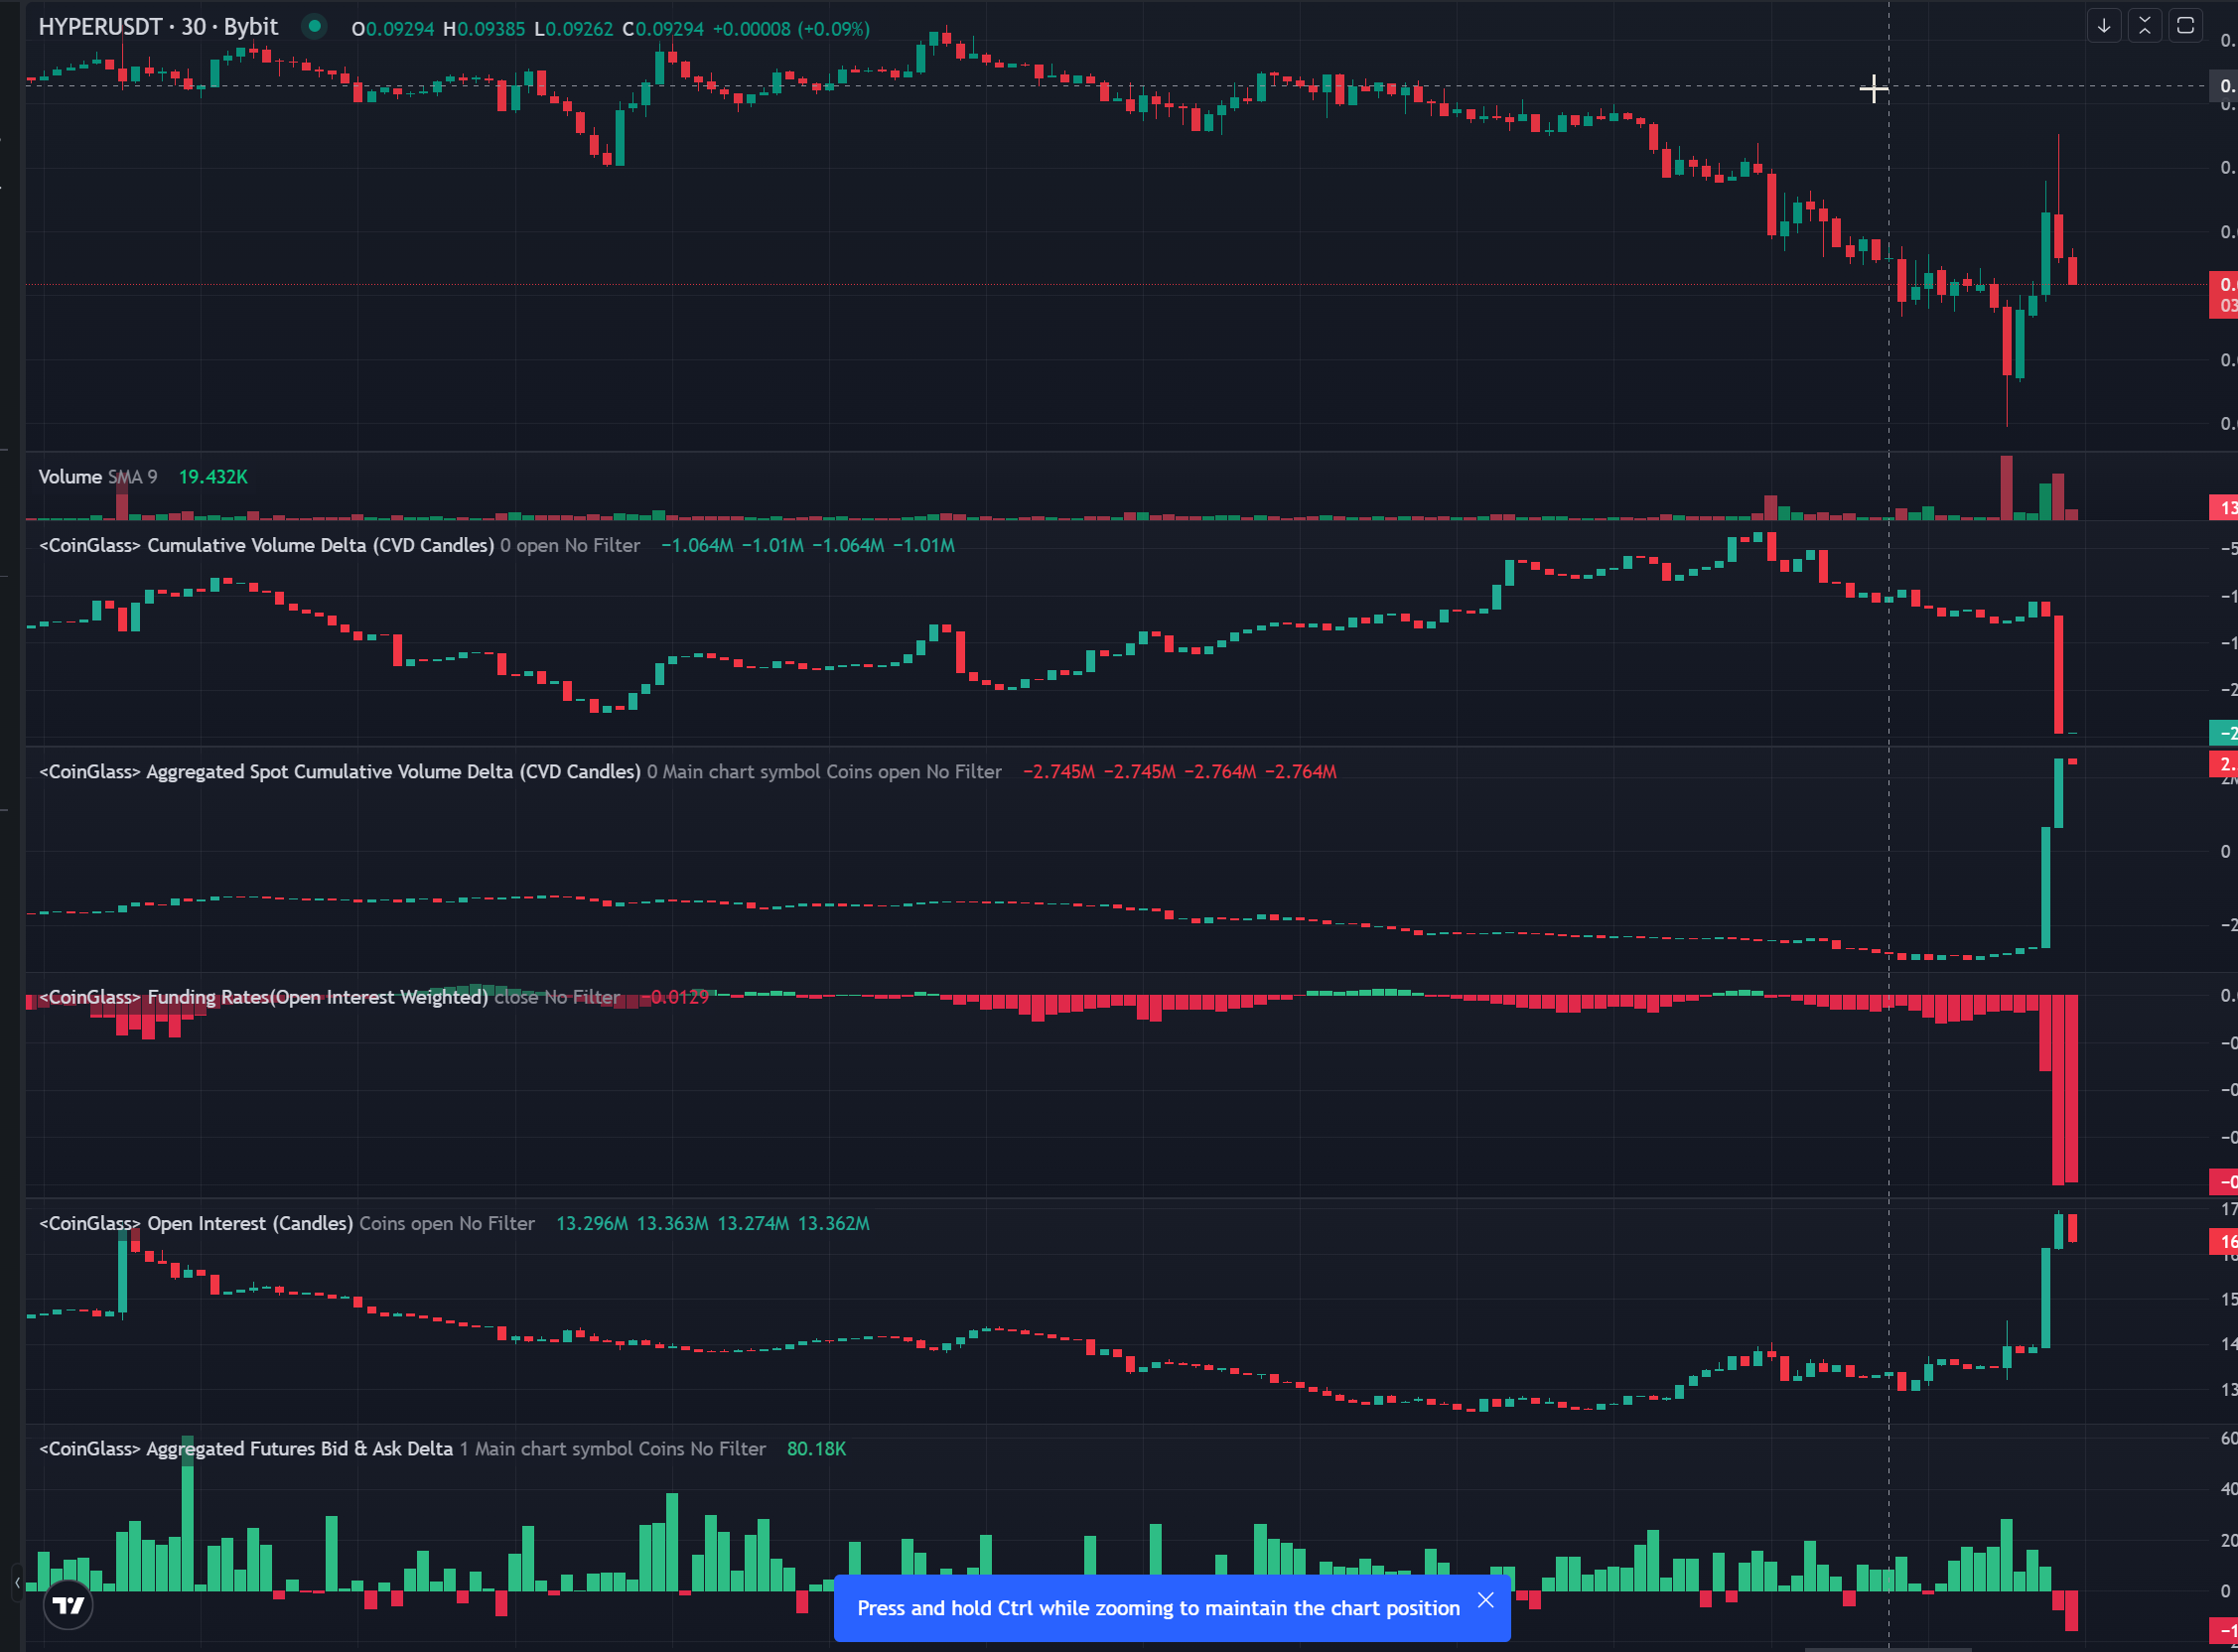The width and height of the screenshot is (2238, 1652).
Task: Close the Ctrl zoom hint notification
Action: pyautogui.click(x=1486, y=1600)
